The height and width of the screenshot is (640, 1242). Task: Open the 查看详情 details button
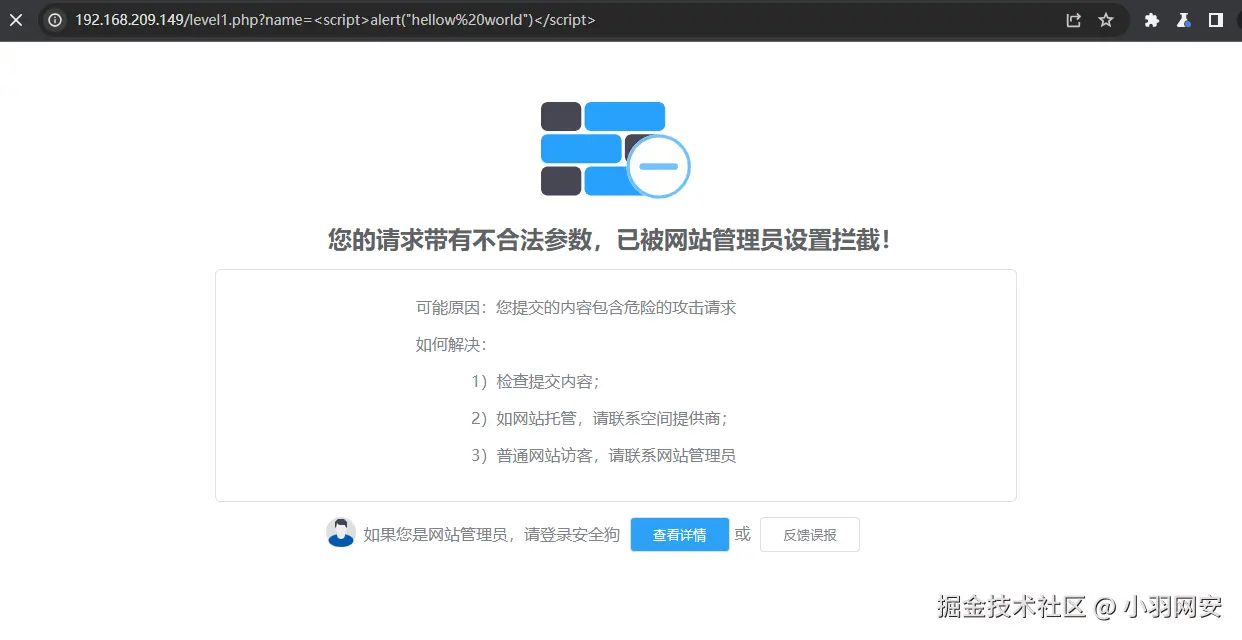[x=679, y=535]
